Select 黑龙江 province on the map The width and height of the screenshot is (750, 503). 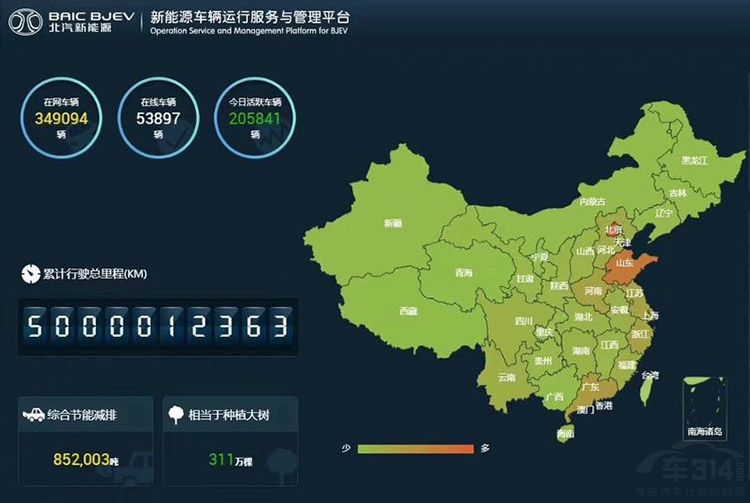[x=694, y=160]
